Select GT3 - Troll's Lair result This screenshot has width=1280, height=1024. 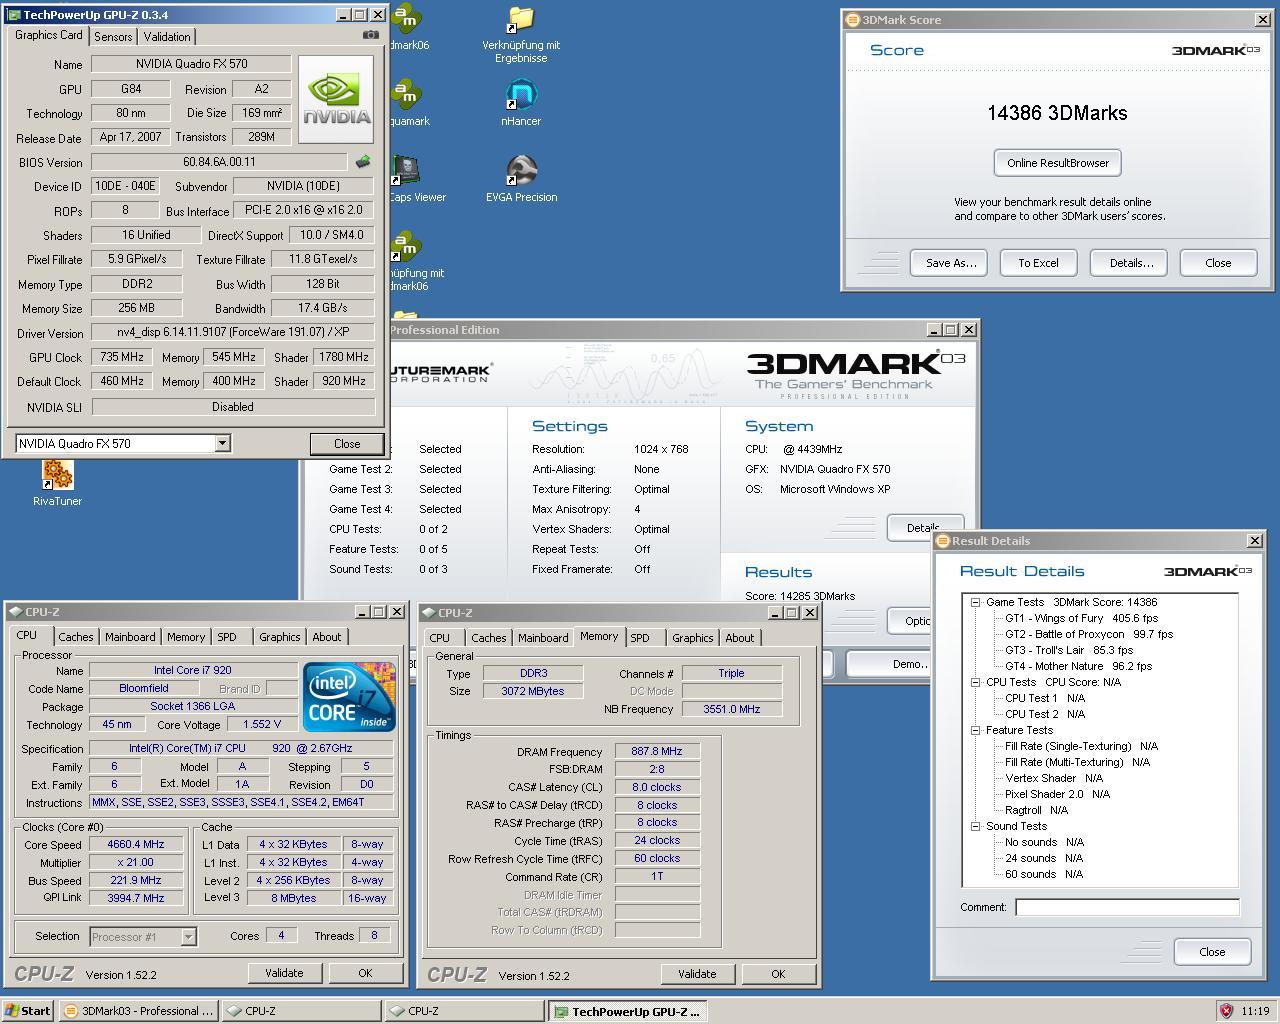click(x=1069, y=650)
